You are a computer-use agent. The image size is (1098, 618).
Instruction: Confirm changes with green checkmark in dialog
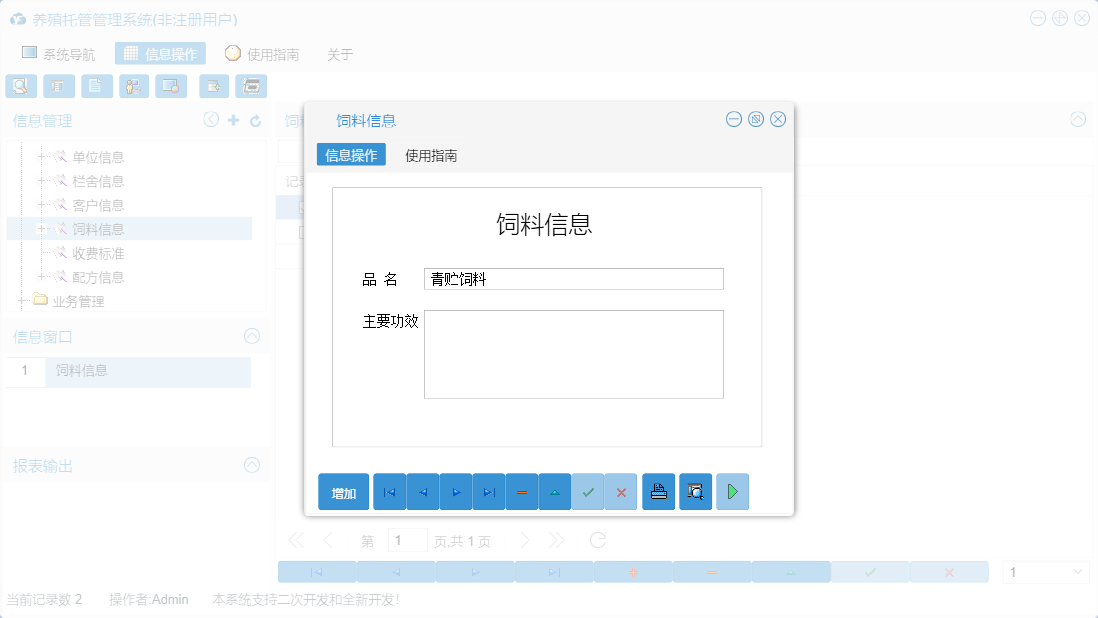click(x=588, y=492)
